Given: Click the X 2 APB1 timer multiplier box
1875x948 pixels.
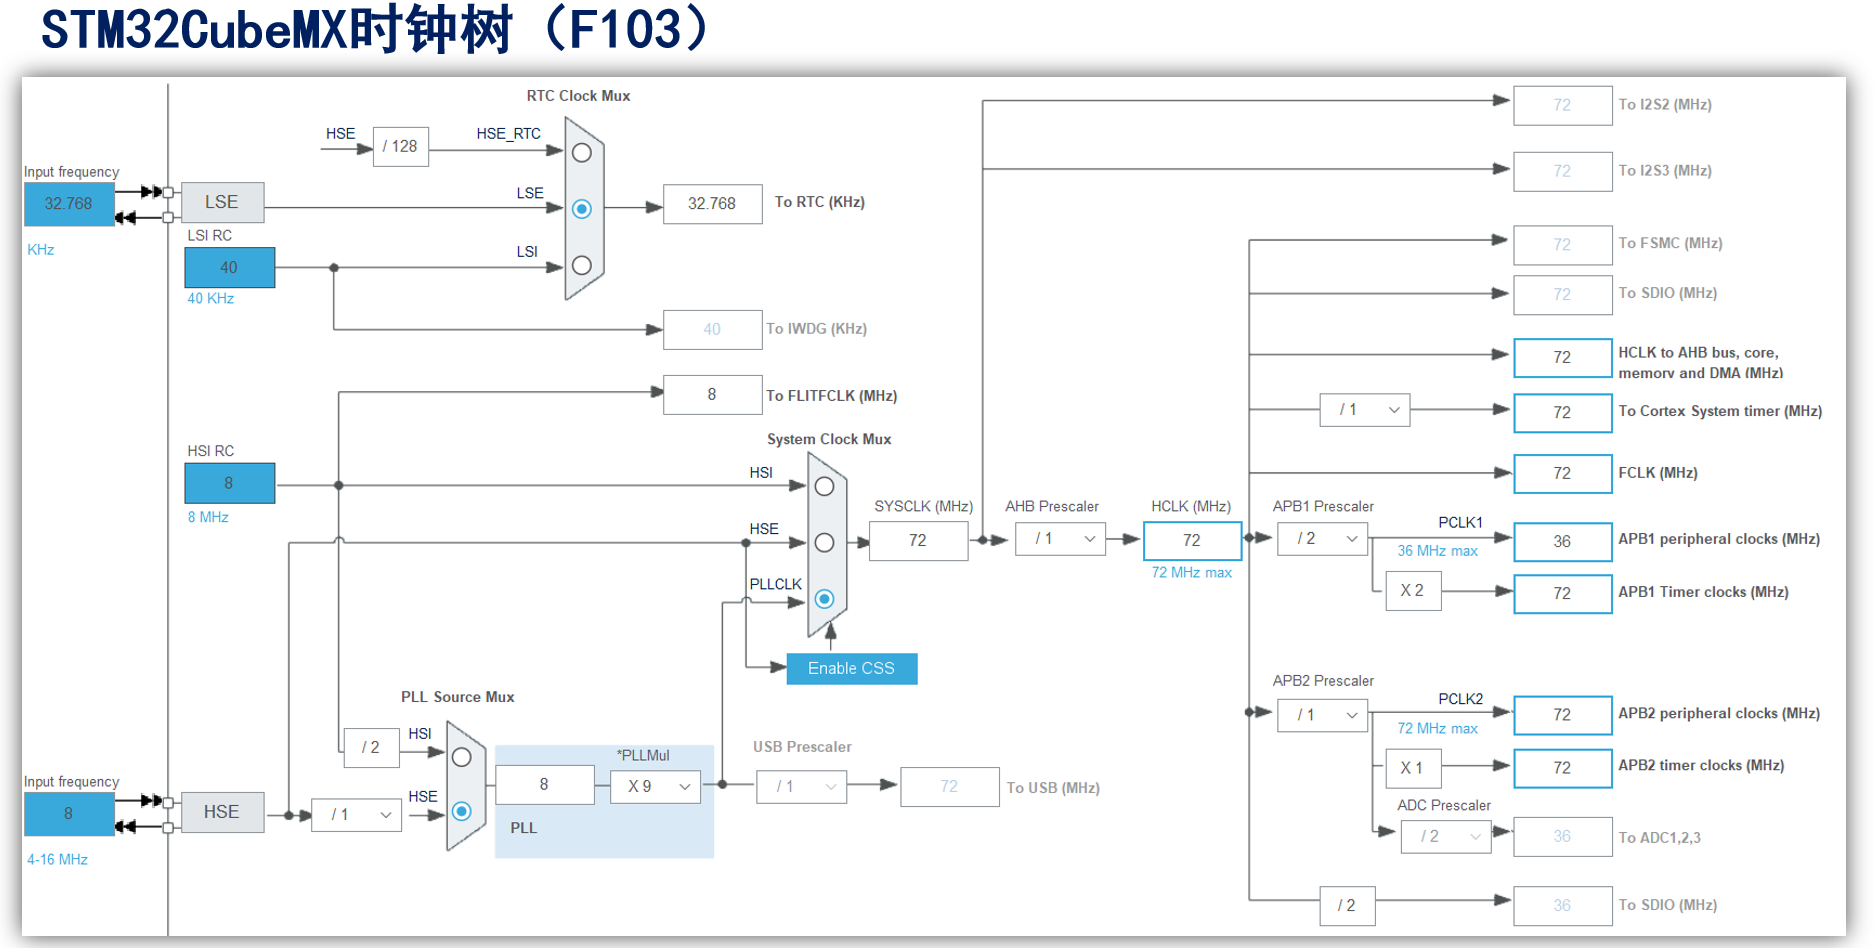Looking at the screenshot, I should point(1413,591).
